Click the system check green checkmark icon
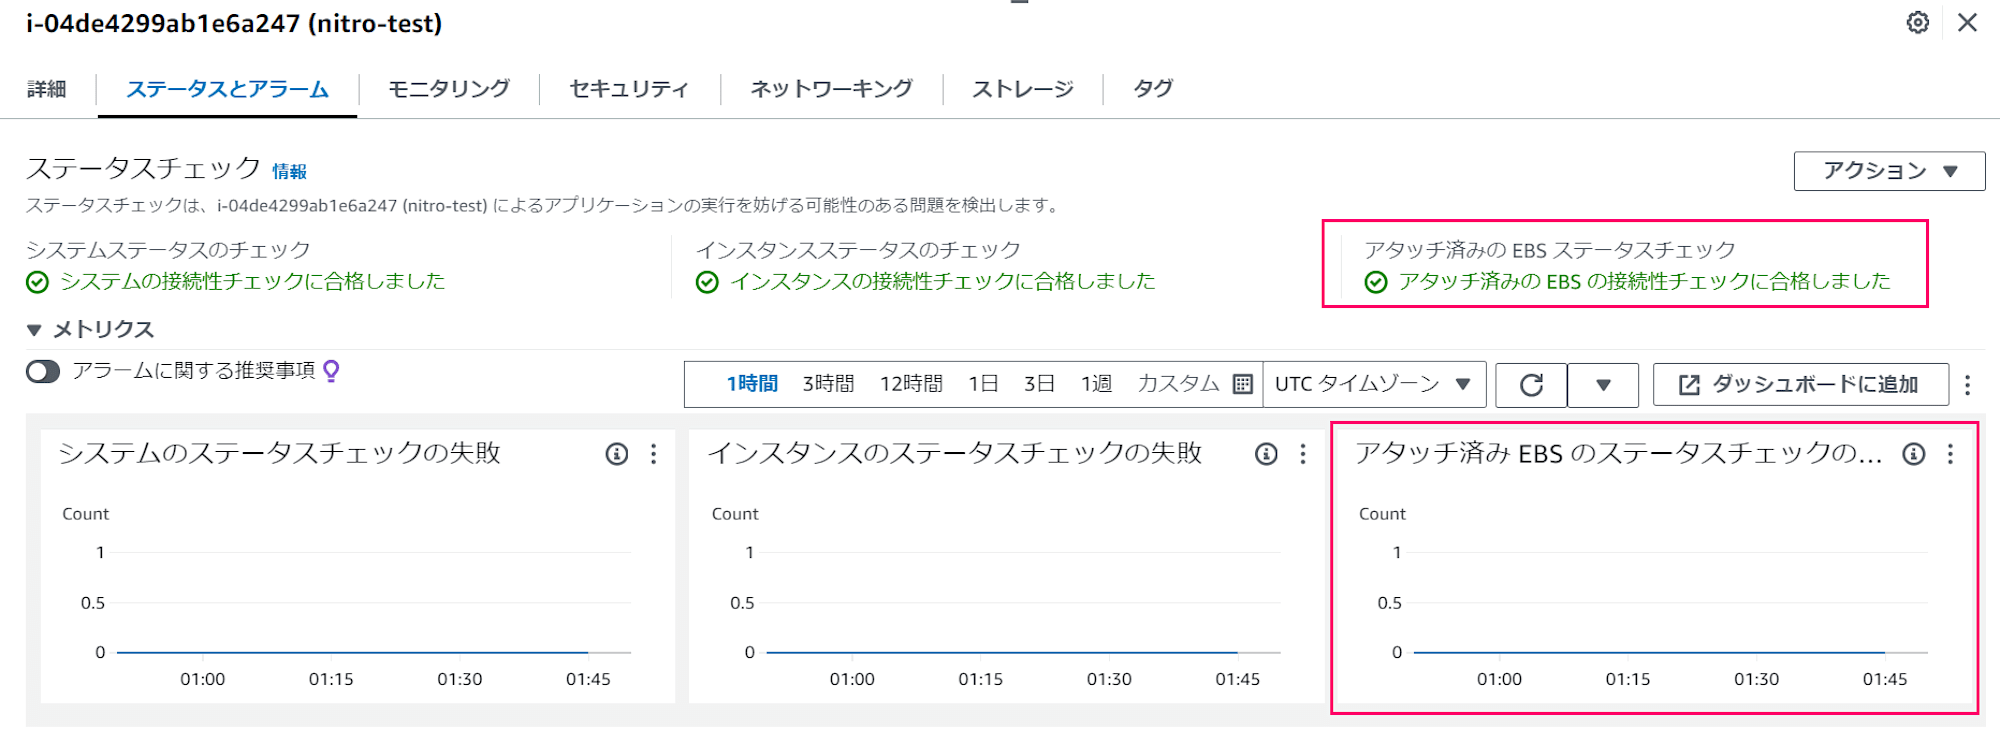Image resolution: width=2000 pixels, height=729 pixels. point(37,282)
